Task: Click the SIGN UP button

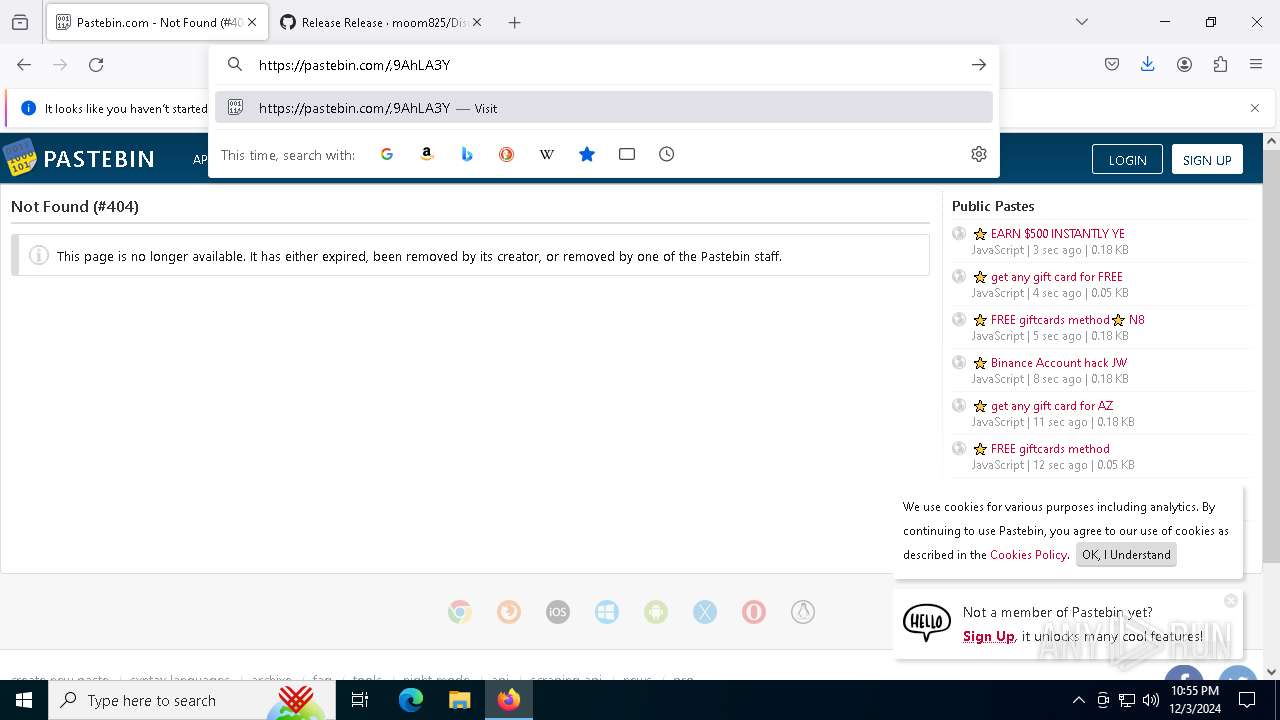Action: pos(1207,160)
